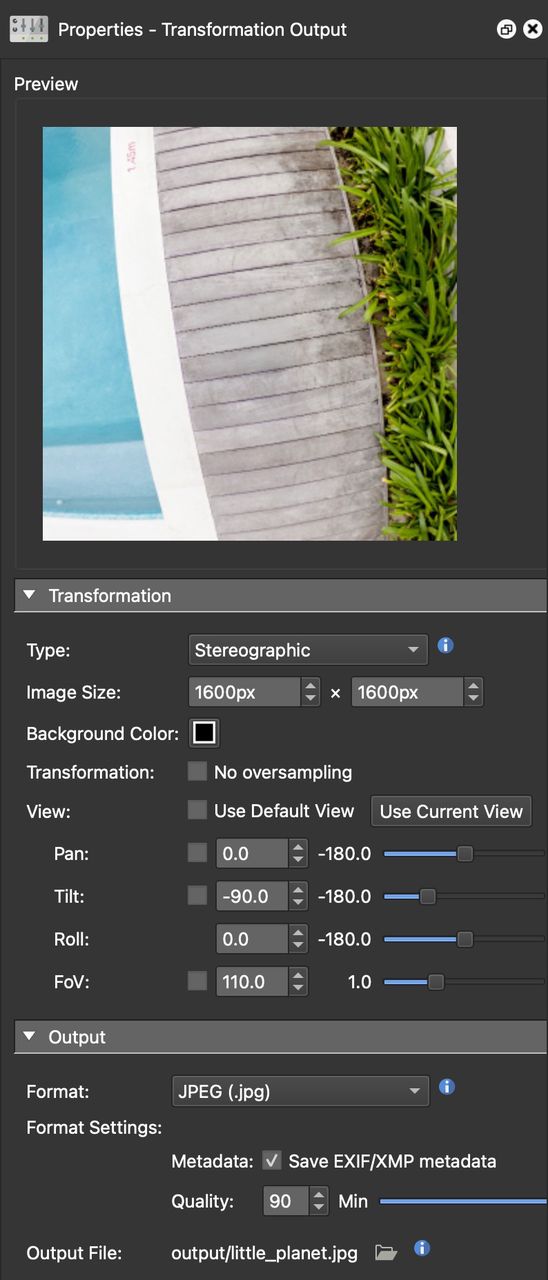Open folder icon to browse output file
548x1280 pixels.
(386, 1252)
